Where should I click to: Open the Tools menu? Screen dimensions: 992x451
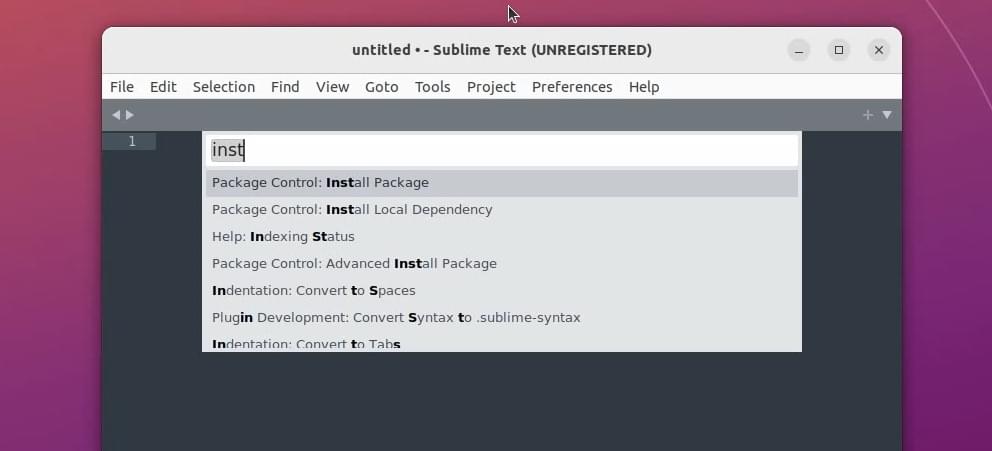[x=433, y=87]
